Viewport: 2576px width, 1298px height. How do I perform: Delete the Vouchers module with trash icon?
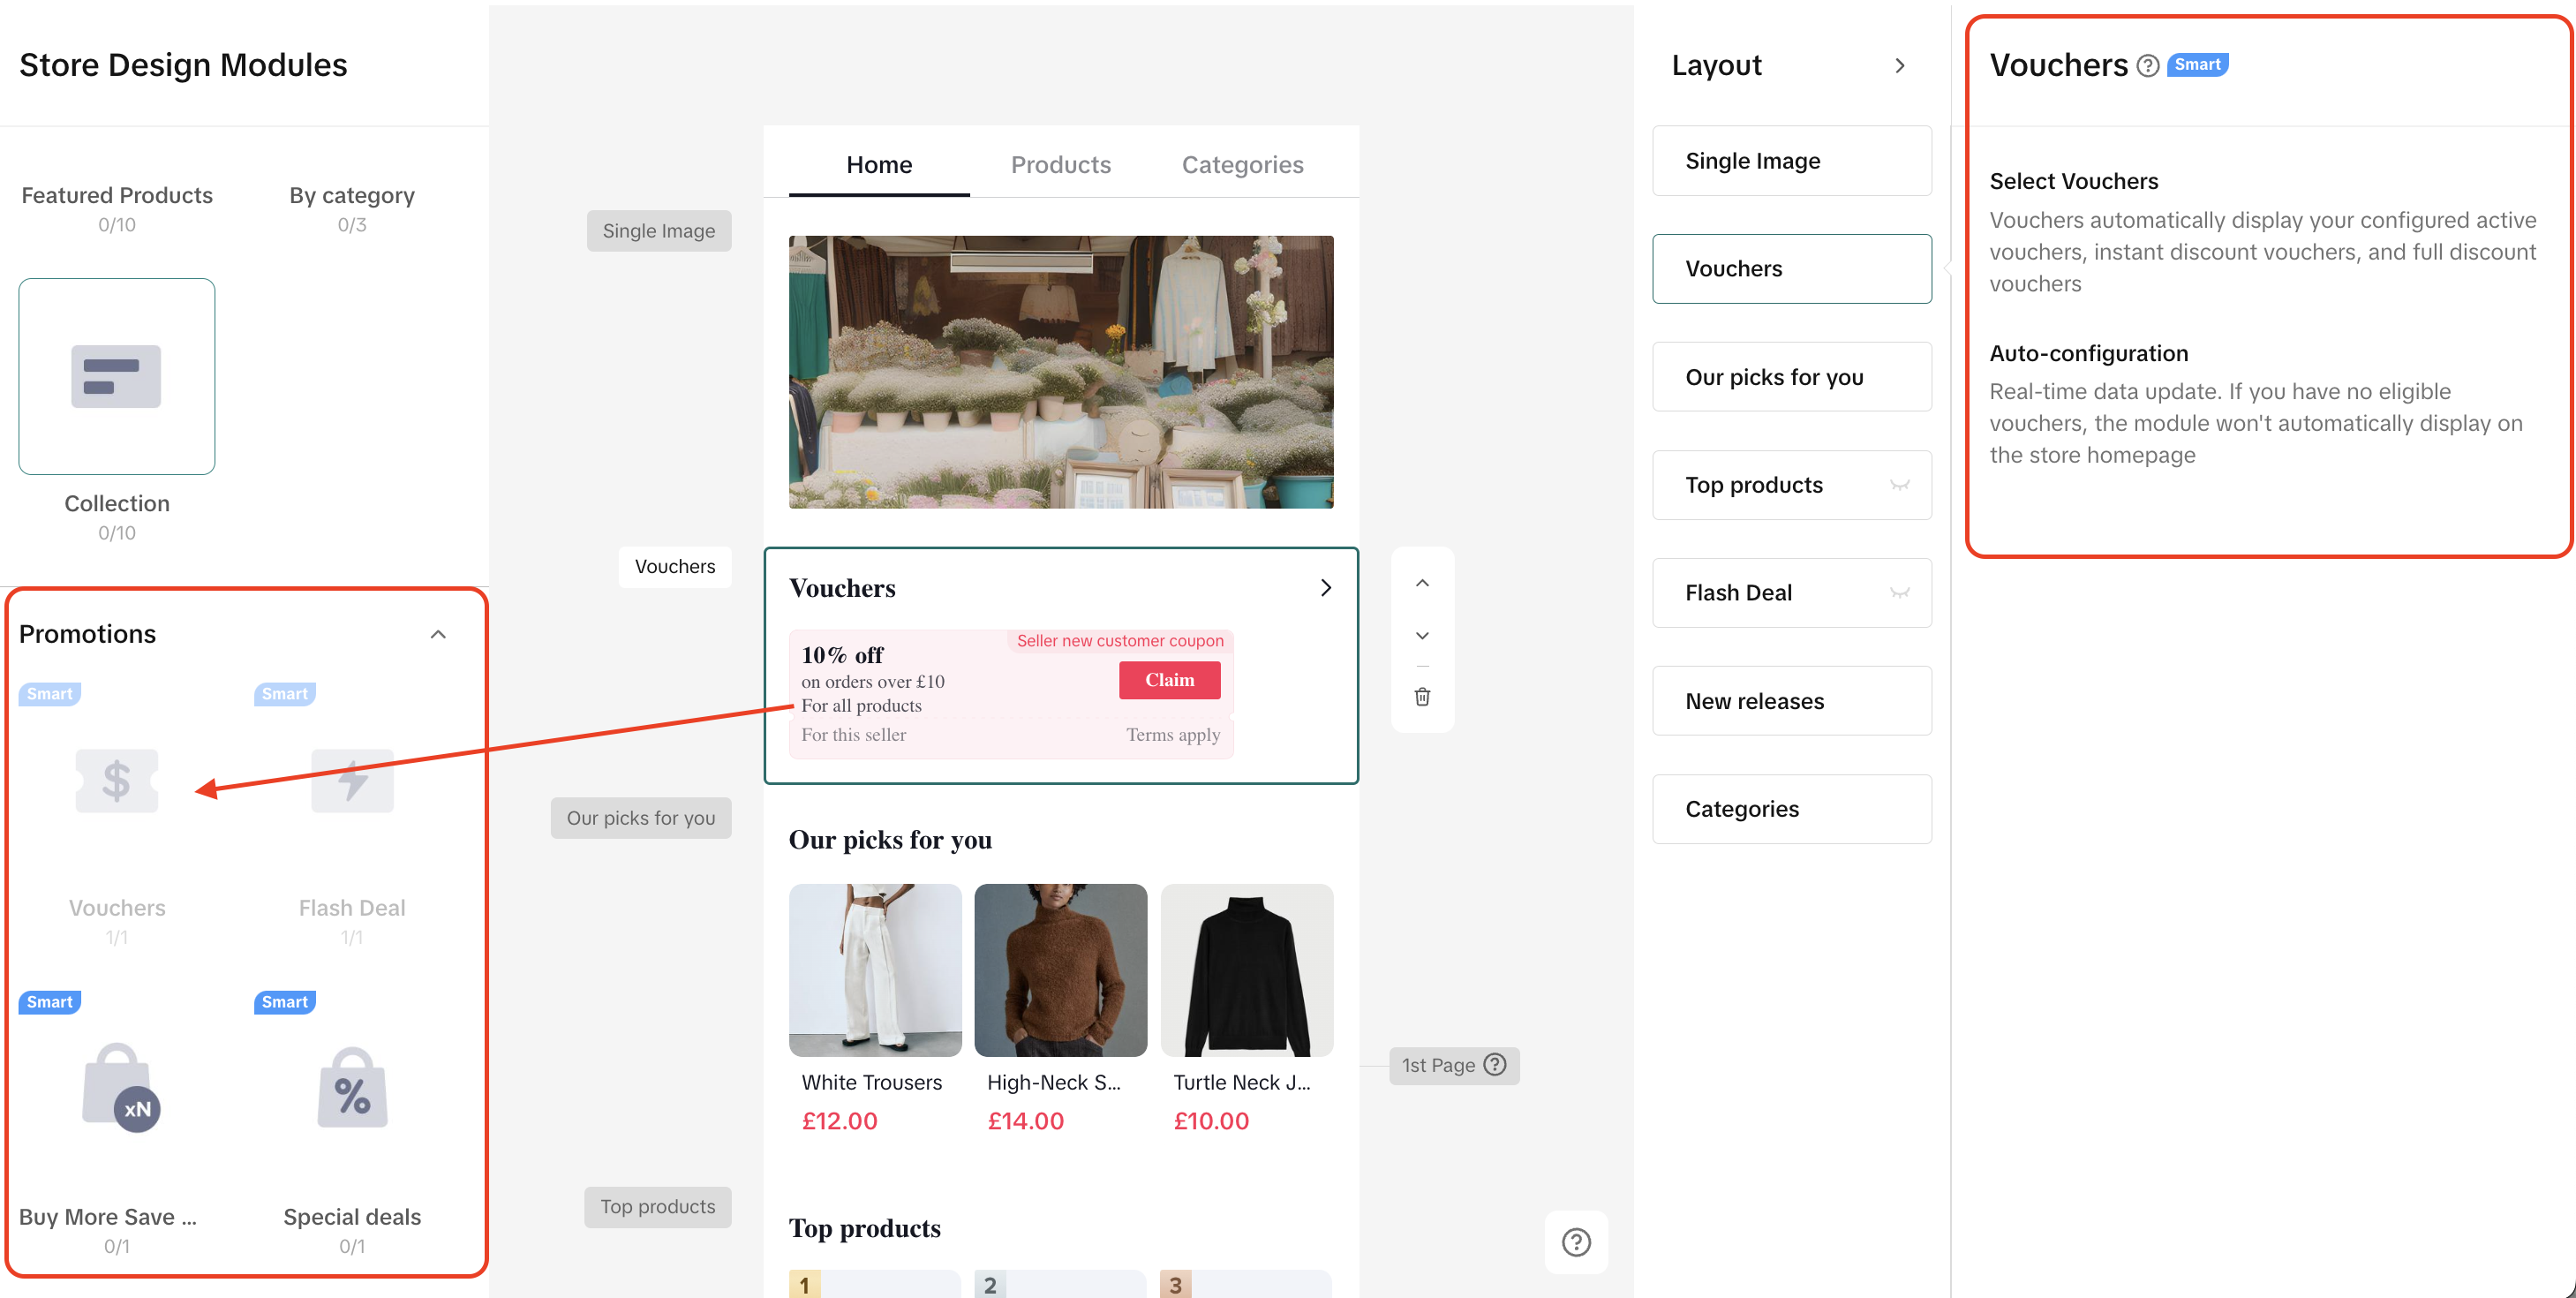pos(1422,696)
